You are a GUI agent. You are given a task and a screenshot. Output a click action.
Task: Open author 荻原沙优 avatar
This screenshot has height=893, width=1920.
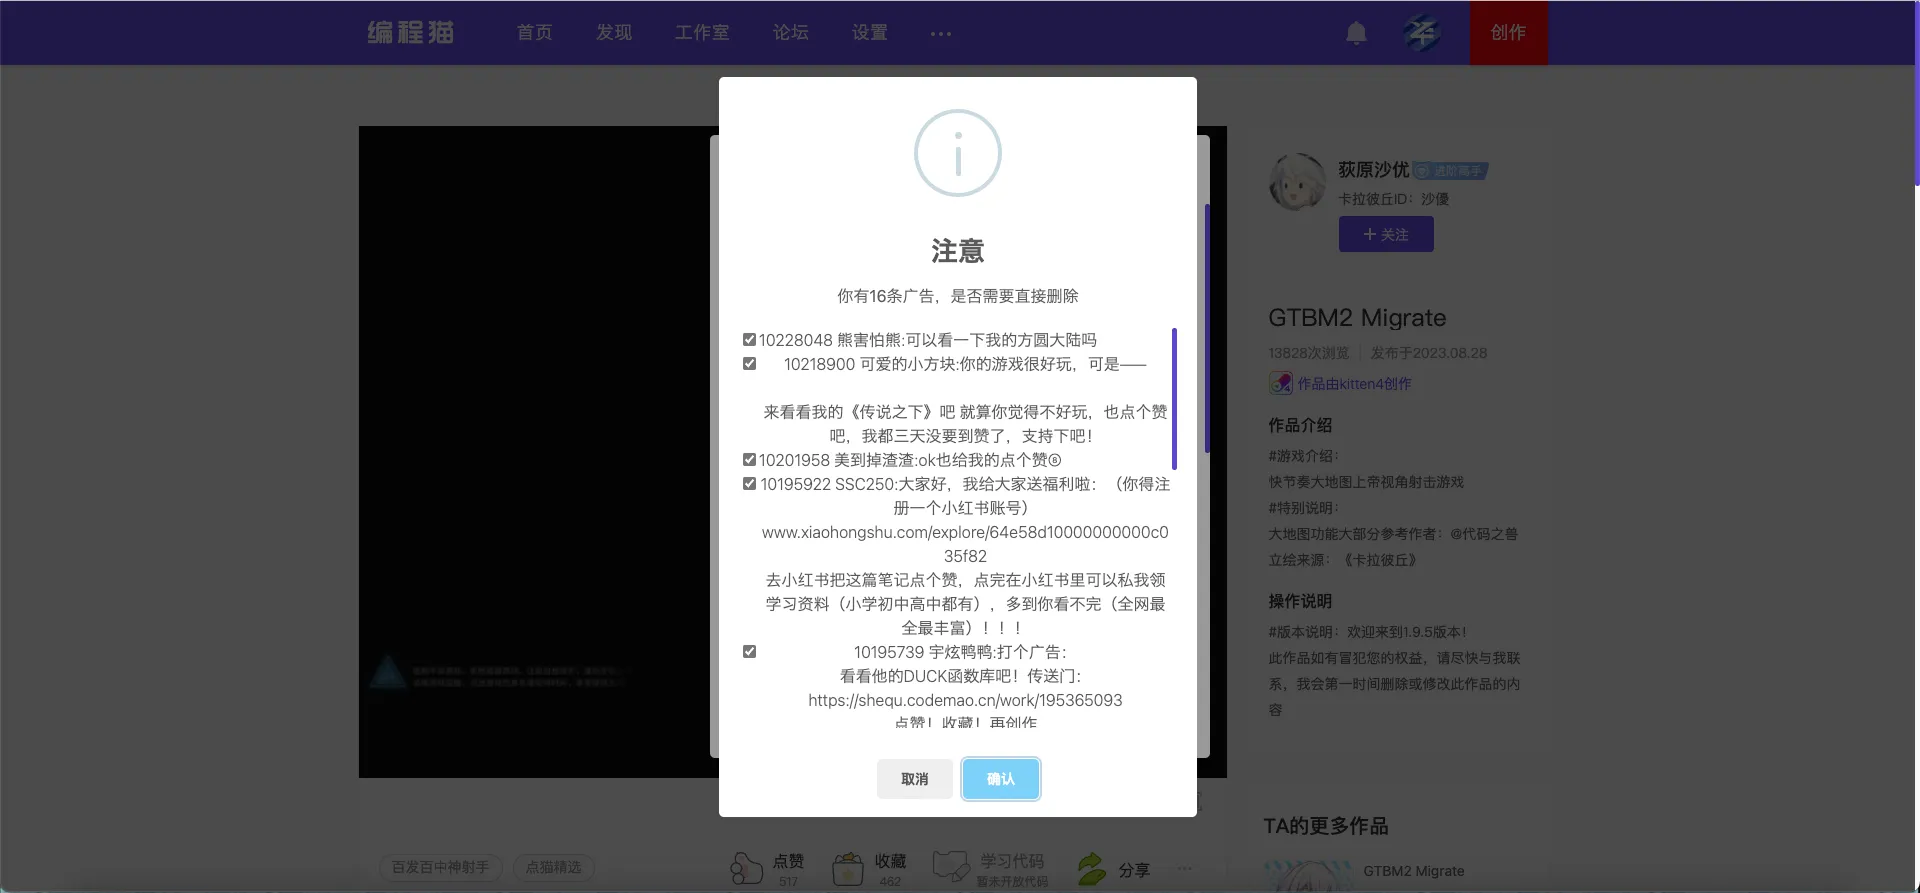[x=1297, y=181]
